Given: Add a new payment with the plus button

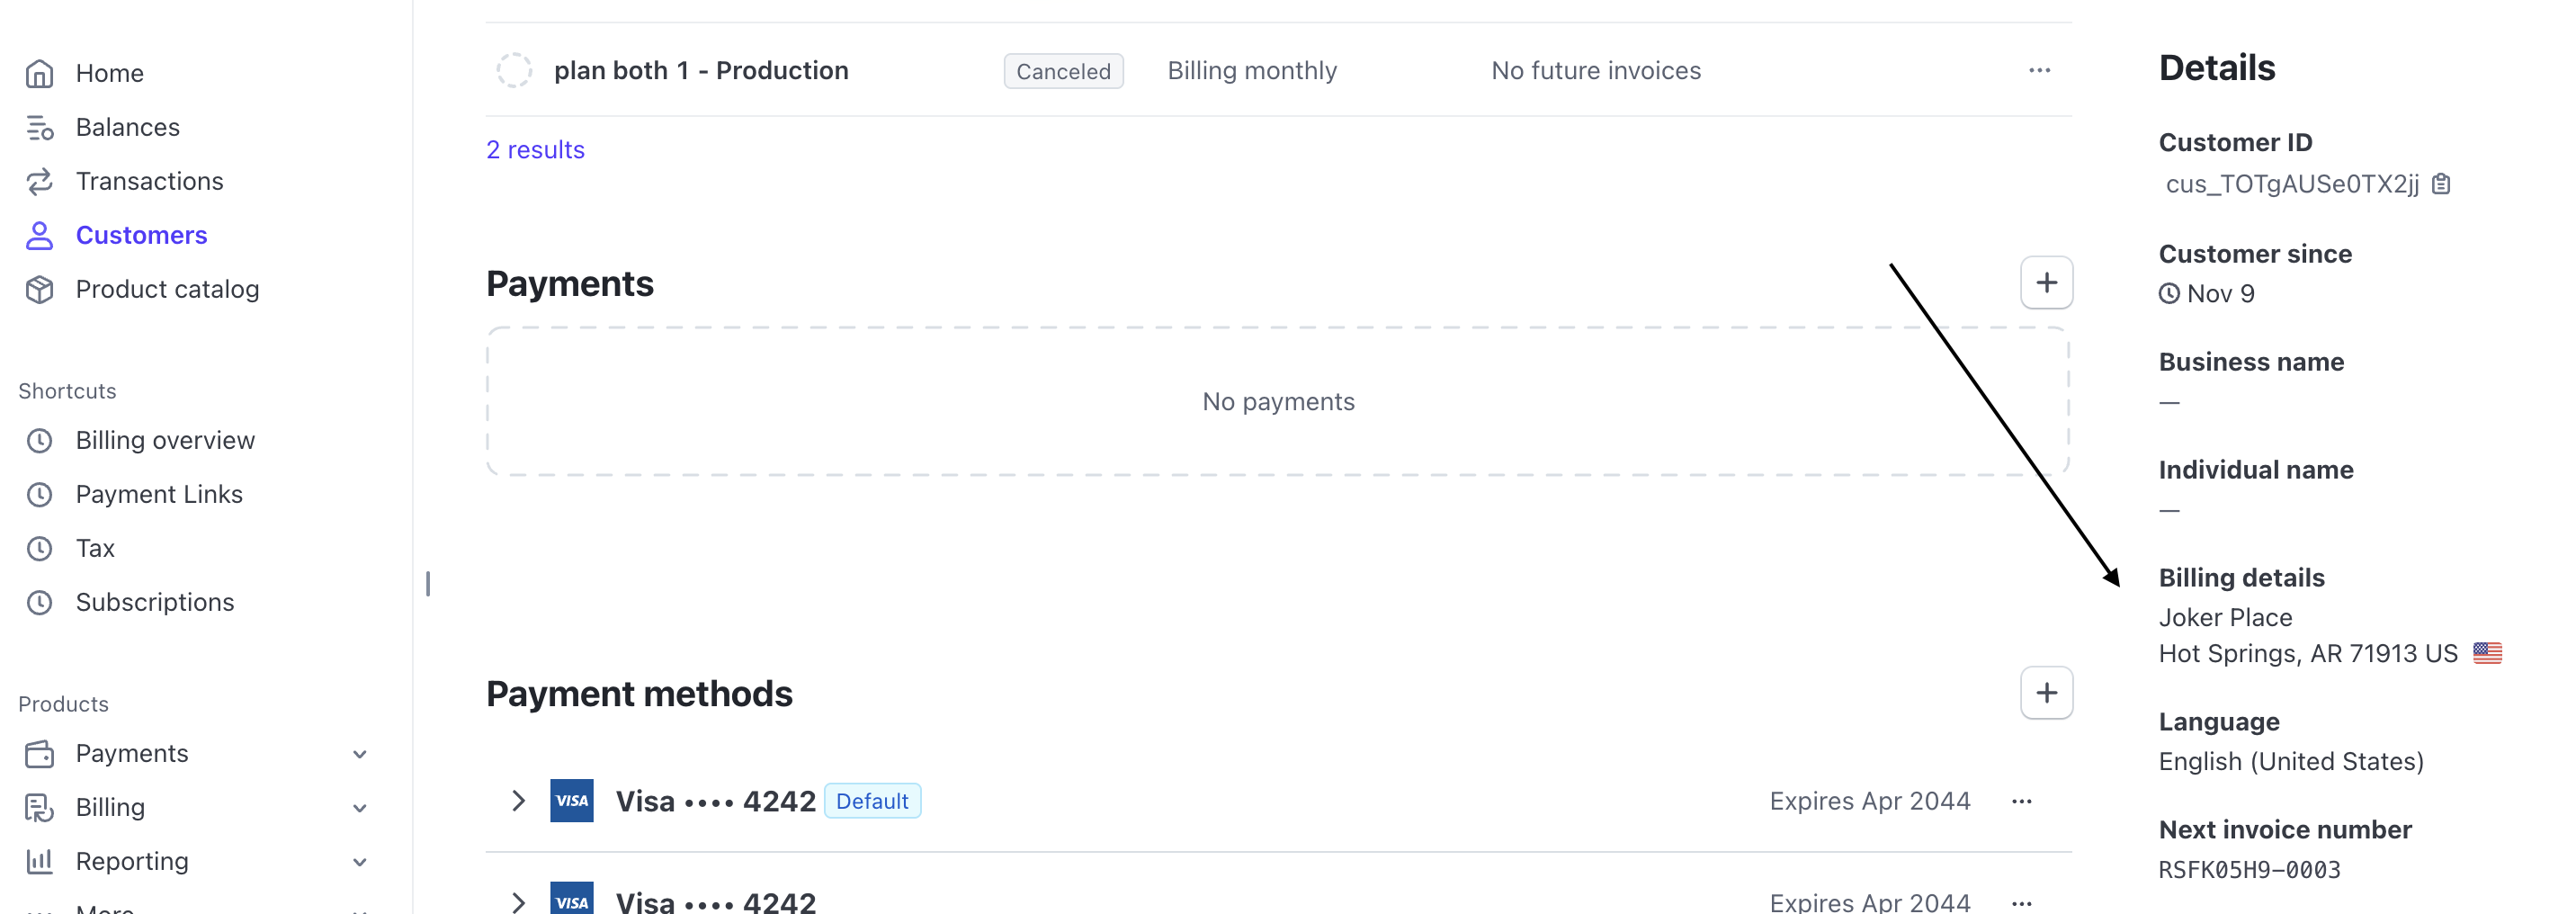Looking at the screenshot, I should 2046,282.
